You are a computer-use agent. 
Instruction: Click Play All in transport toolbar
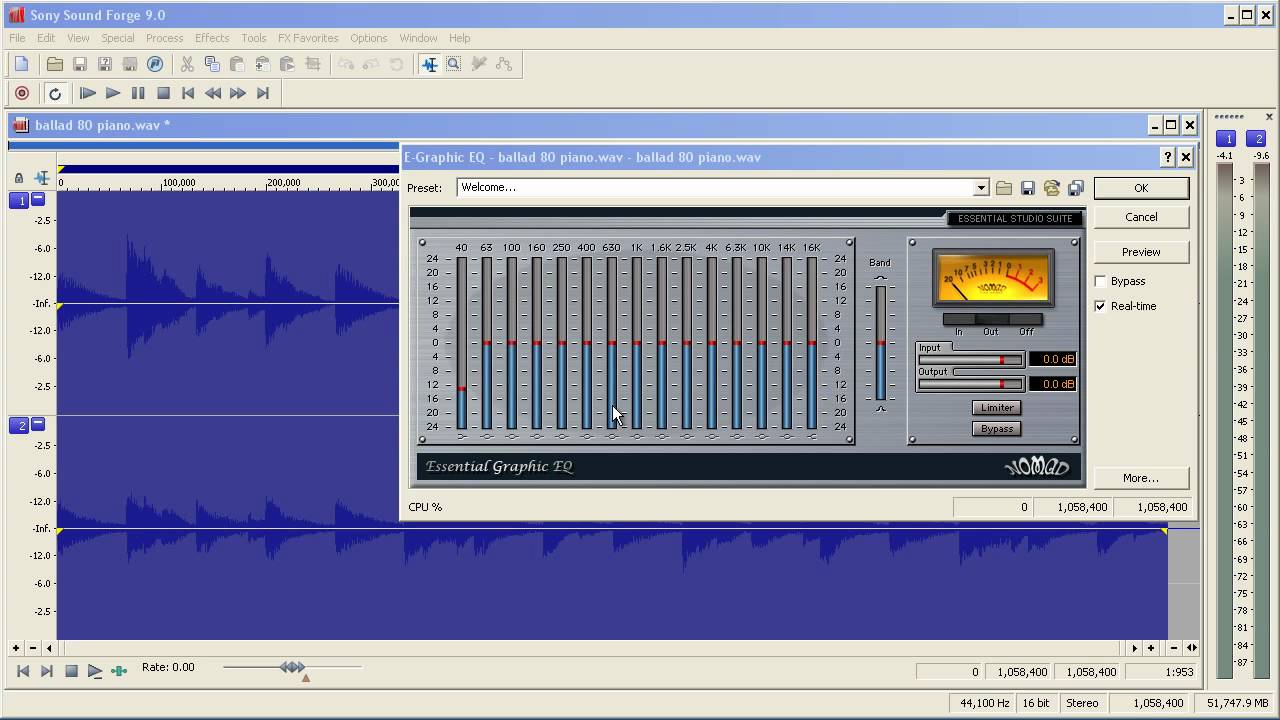(88, 93)
